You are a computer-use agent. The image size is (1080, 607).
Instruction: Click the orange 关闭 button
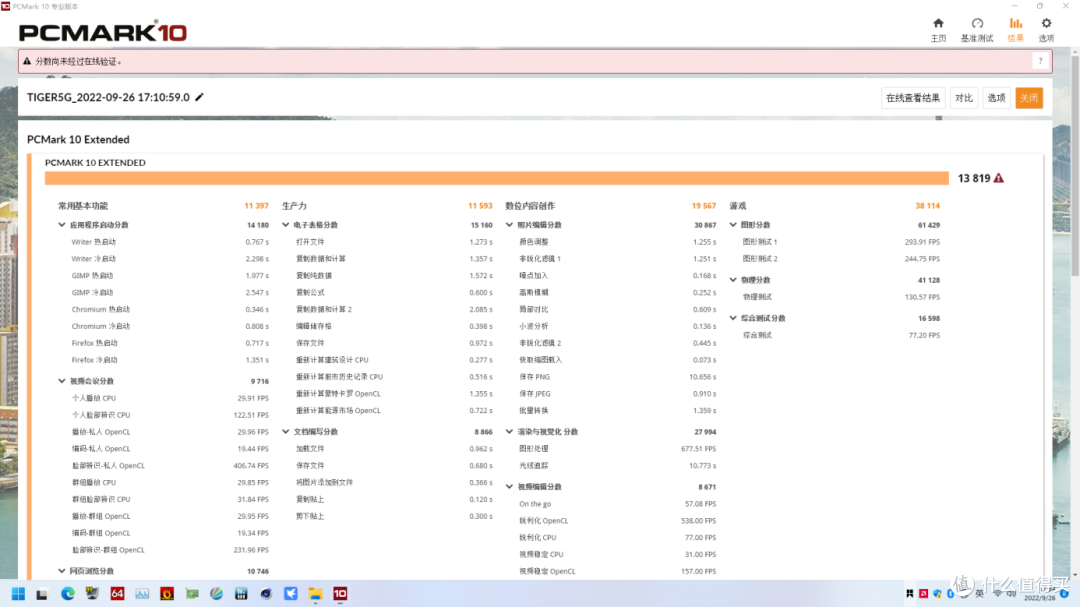pos(1029,98)
